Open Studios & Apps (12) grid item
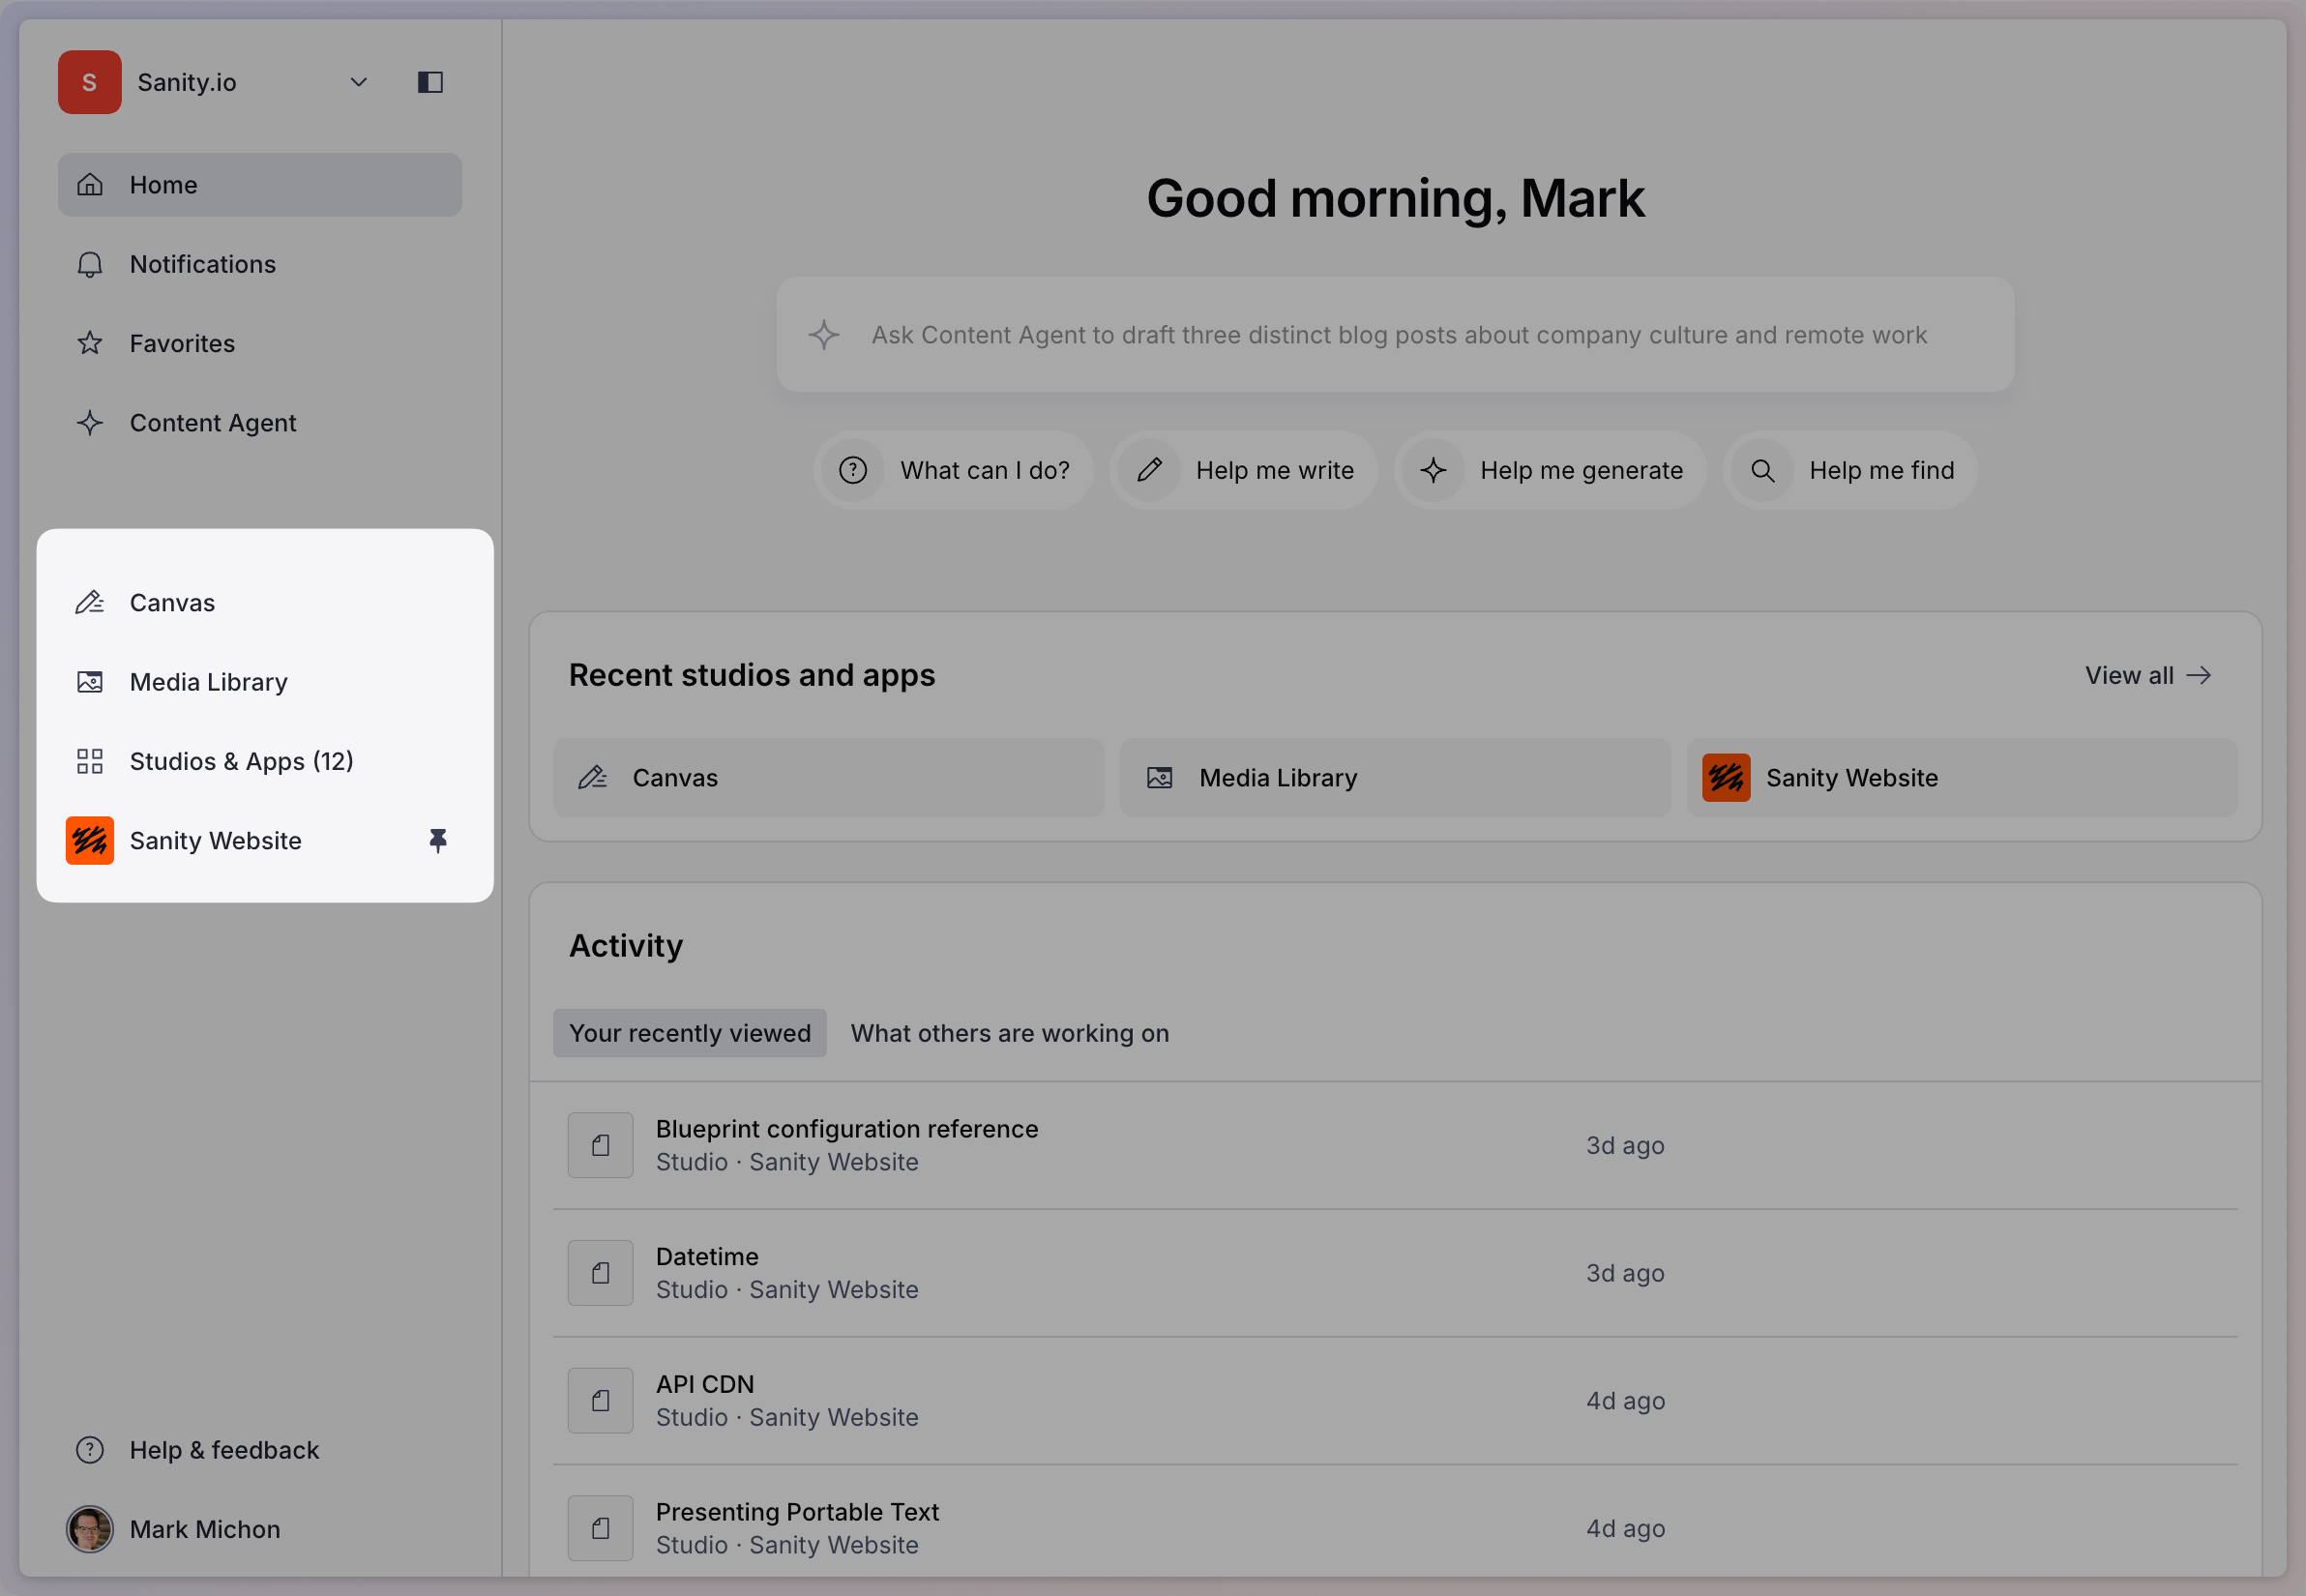The height and width of the screenshot is (1596, 2306). [x=260, y=761]
